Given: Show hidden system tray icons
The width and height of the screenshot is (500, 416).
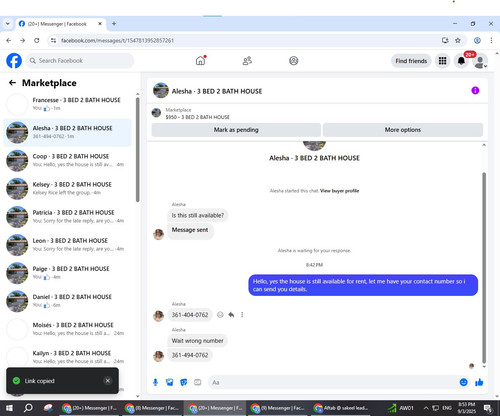Looking at the screenshot, I should point(426,408).
